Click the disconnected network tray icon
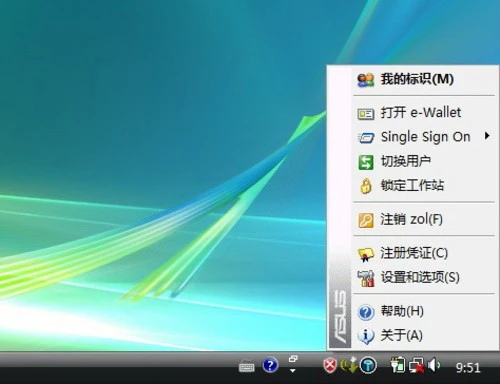Image resolution: width=500 pixels, height=384 pixels. point(417,366)
